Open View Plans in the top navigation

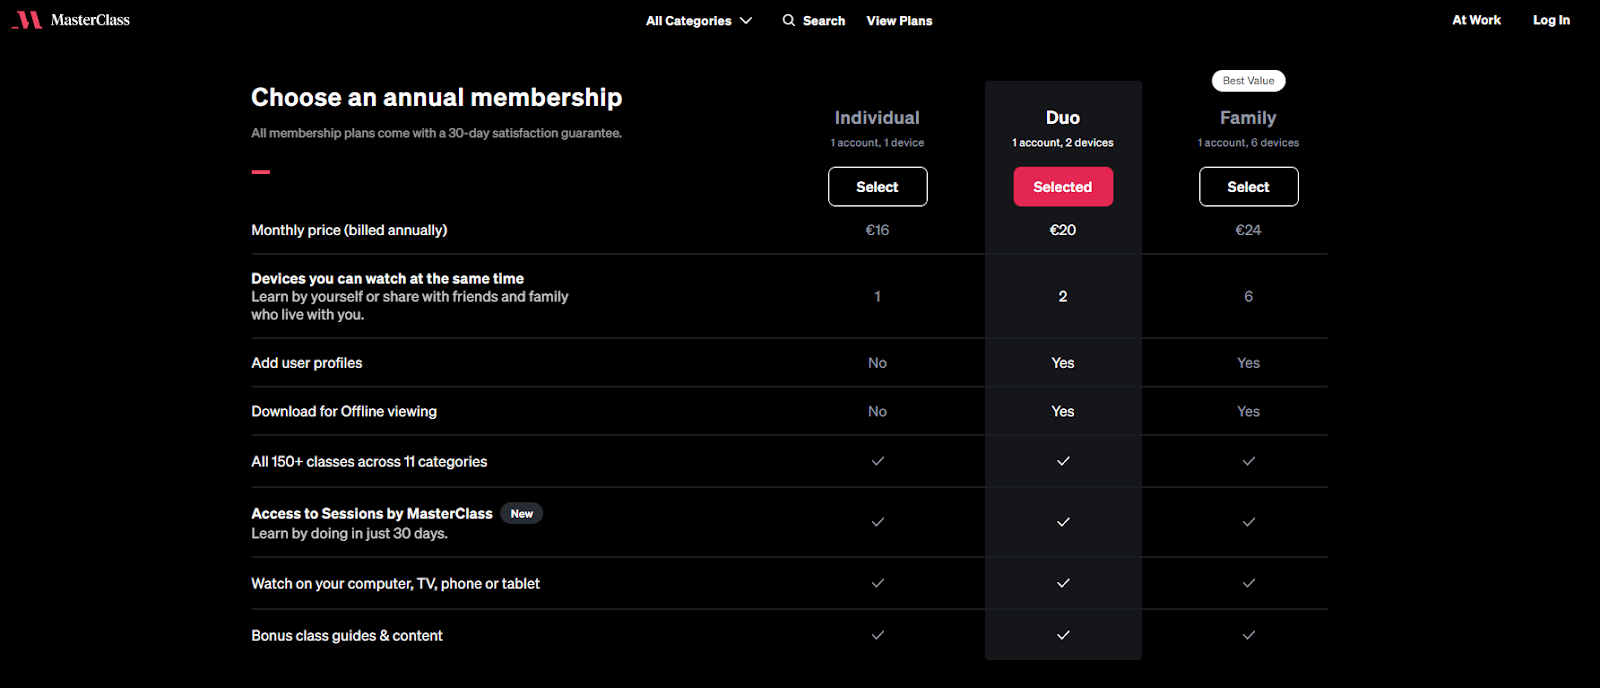tap(899, 21)
